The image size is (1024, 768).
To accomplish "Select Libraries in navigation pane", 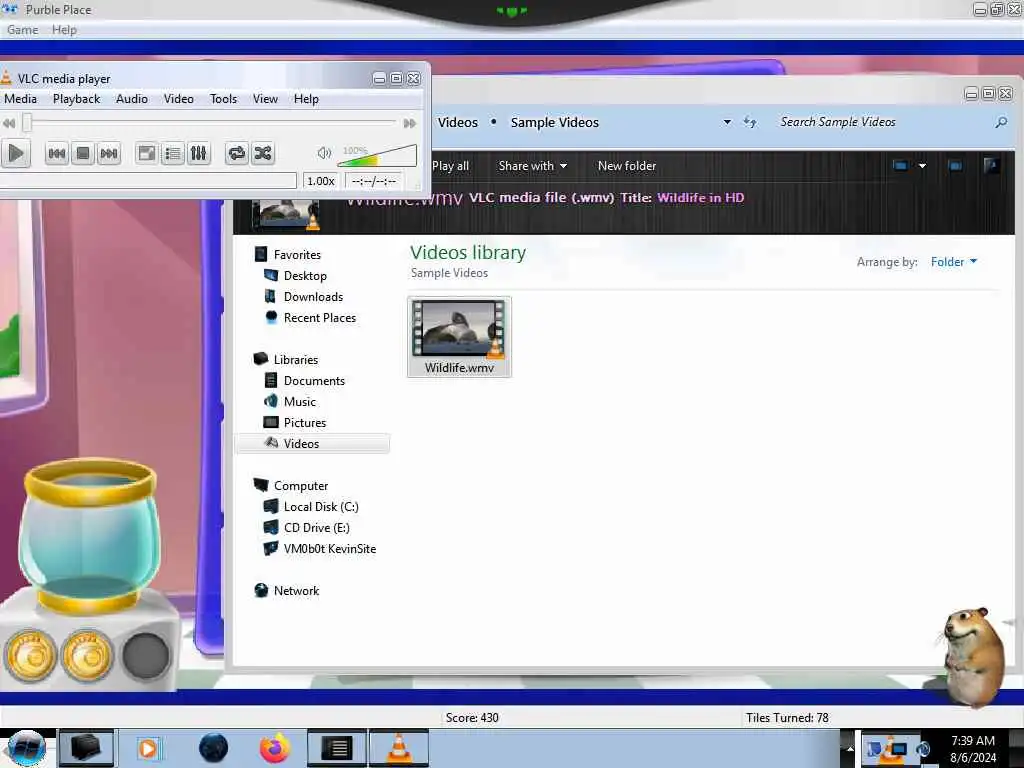I will [x=296, y=360].
